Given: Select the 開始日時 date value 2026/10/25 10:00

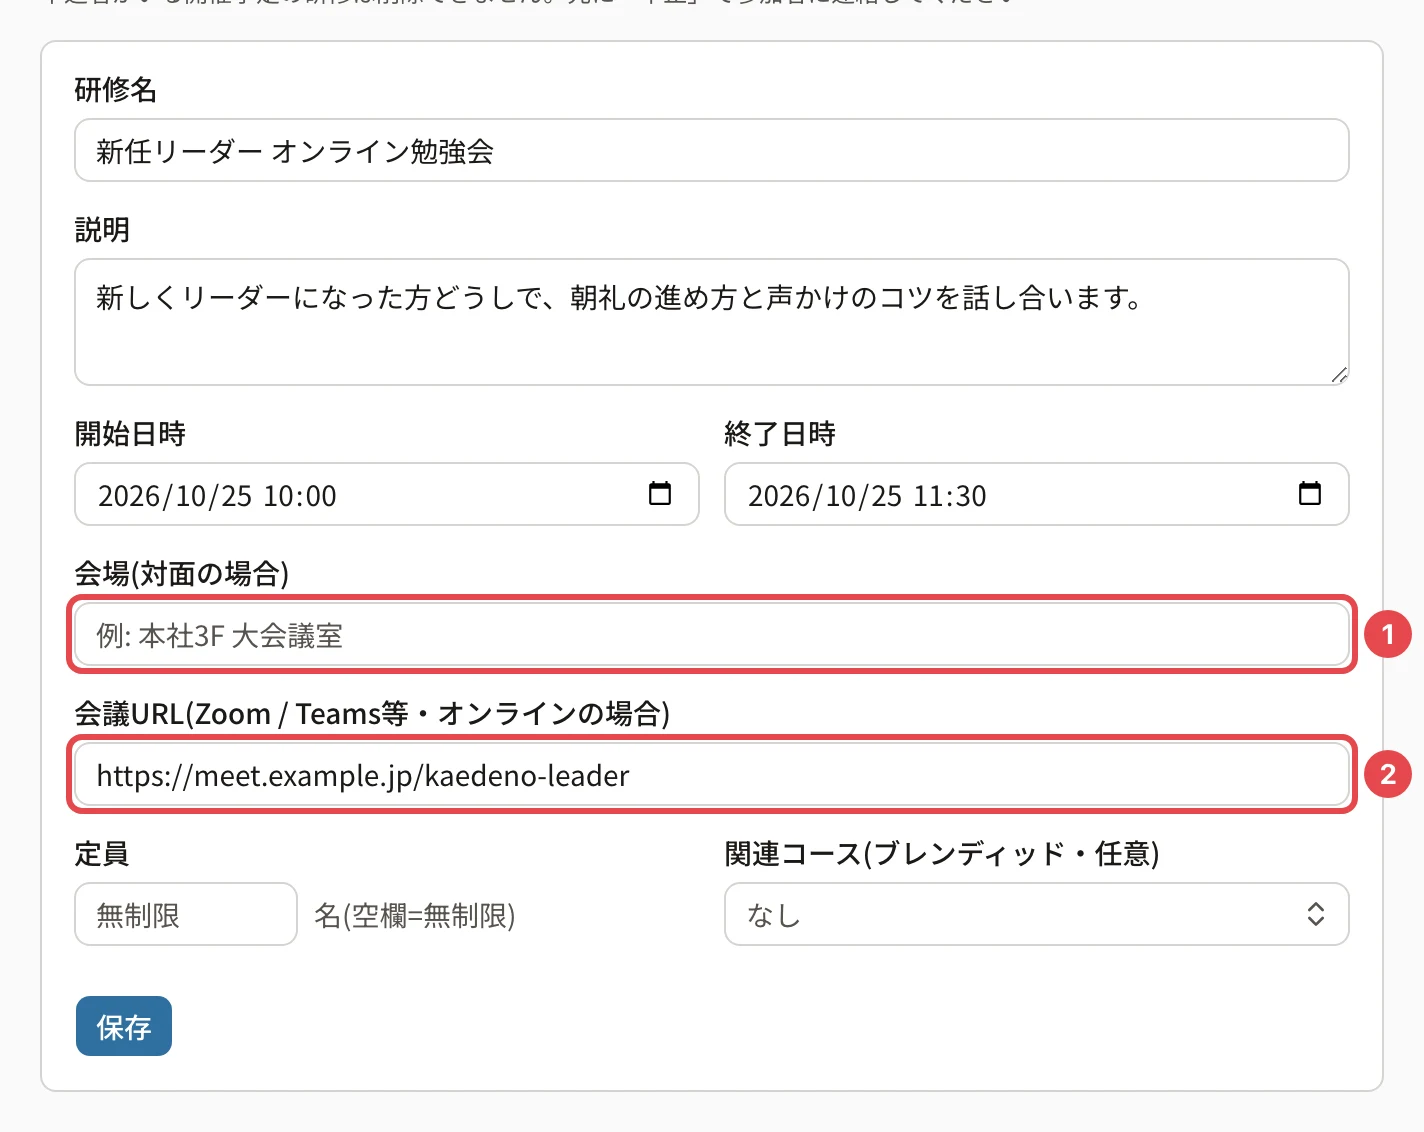Looking at the screenshot, I should [217, 495].
